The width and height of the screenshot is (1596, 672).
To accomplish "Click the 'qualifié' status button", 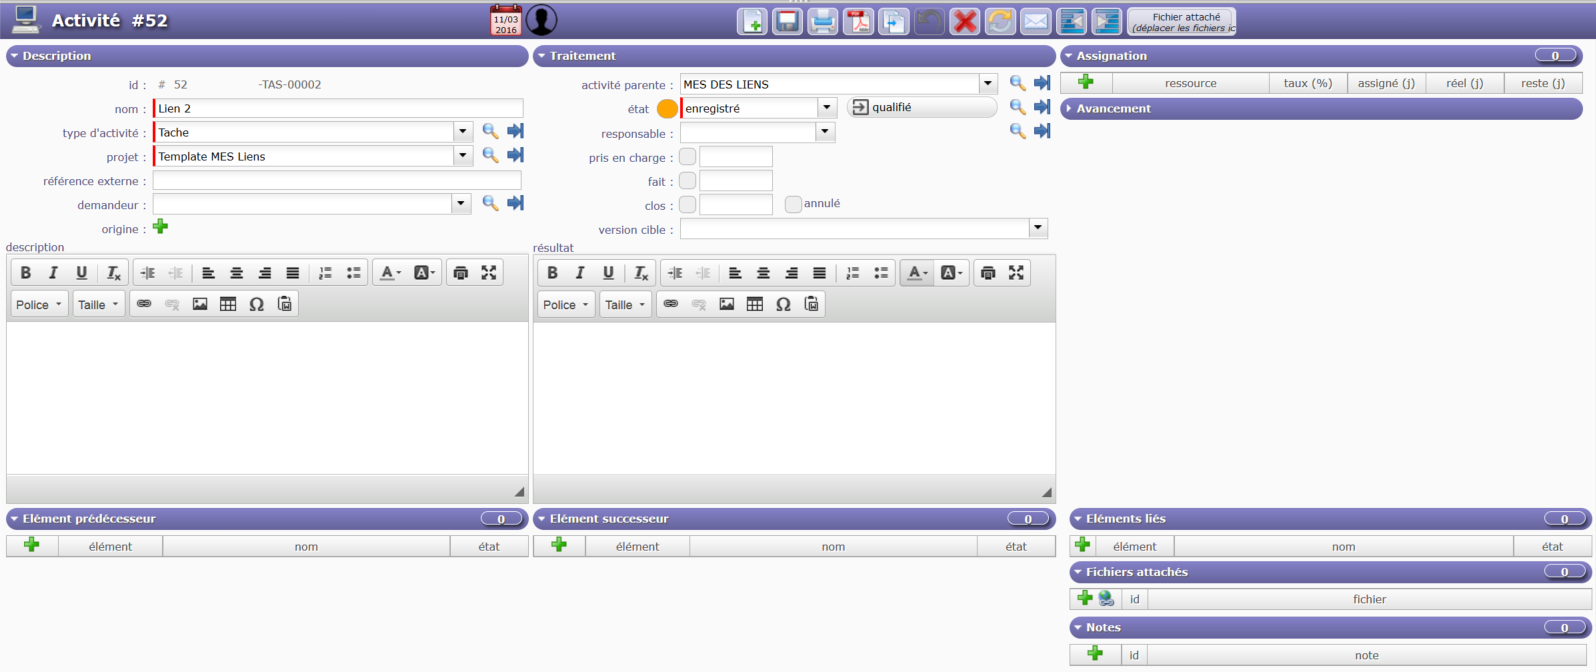I will [x=921, y=107].
